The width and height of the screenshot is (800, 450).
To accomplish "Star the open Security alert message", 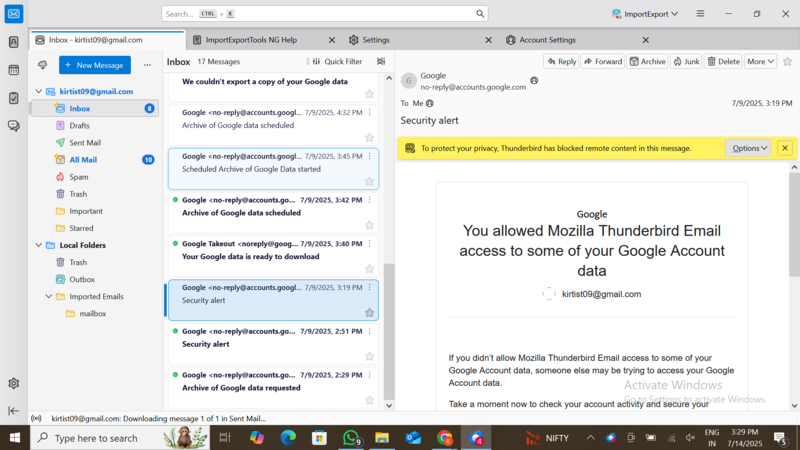I will [x=787, y=61].
